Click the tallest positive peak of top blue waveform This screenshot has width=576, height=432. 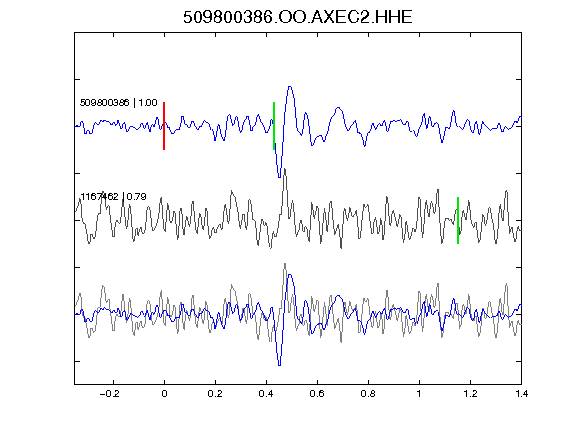tap(290, 88)
